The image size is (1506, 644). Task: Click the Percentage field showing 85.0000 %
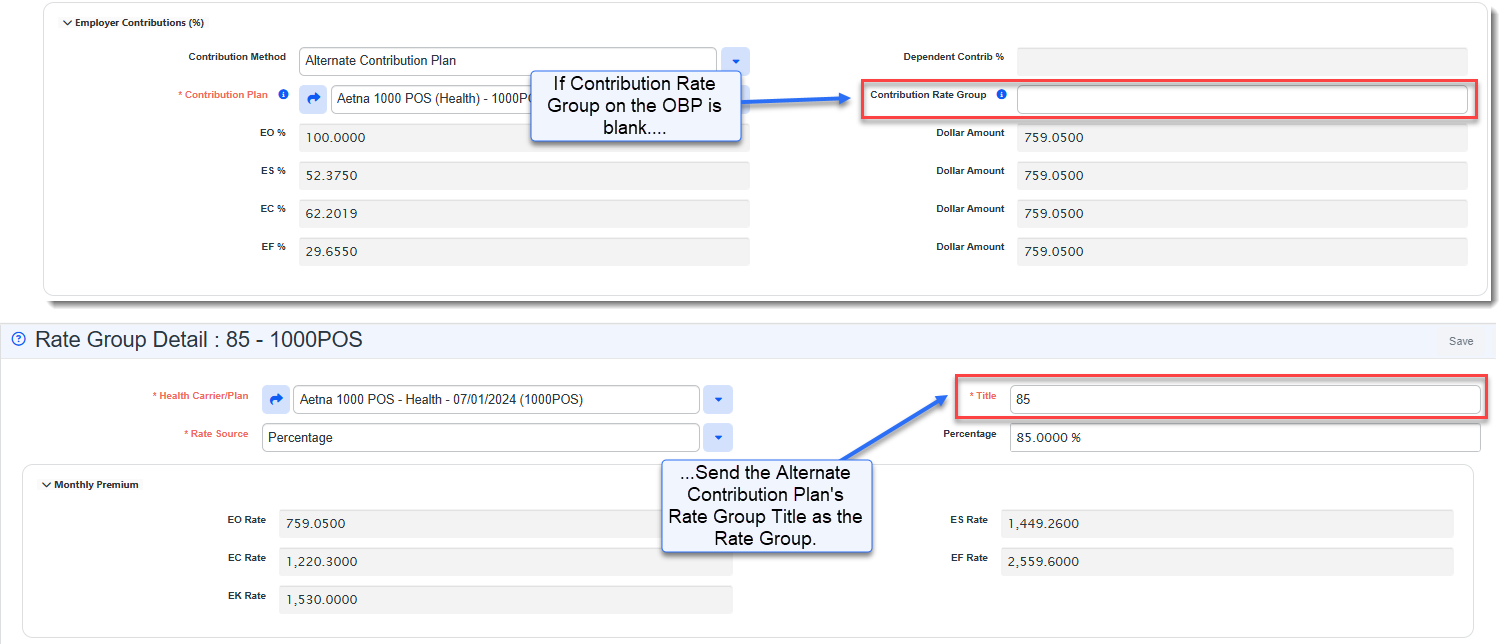coord(1244,438)
